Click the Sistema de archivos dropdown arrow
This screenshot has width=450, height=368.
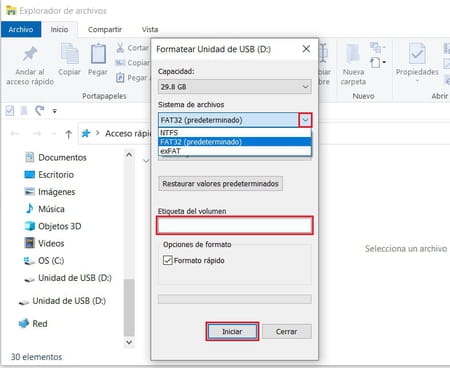305,120
